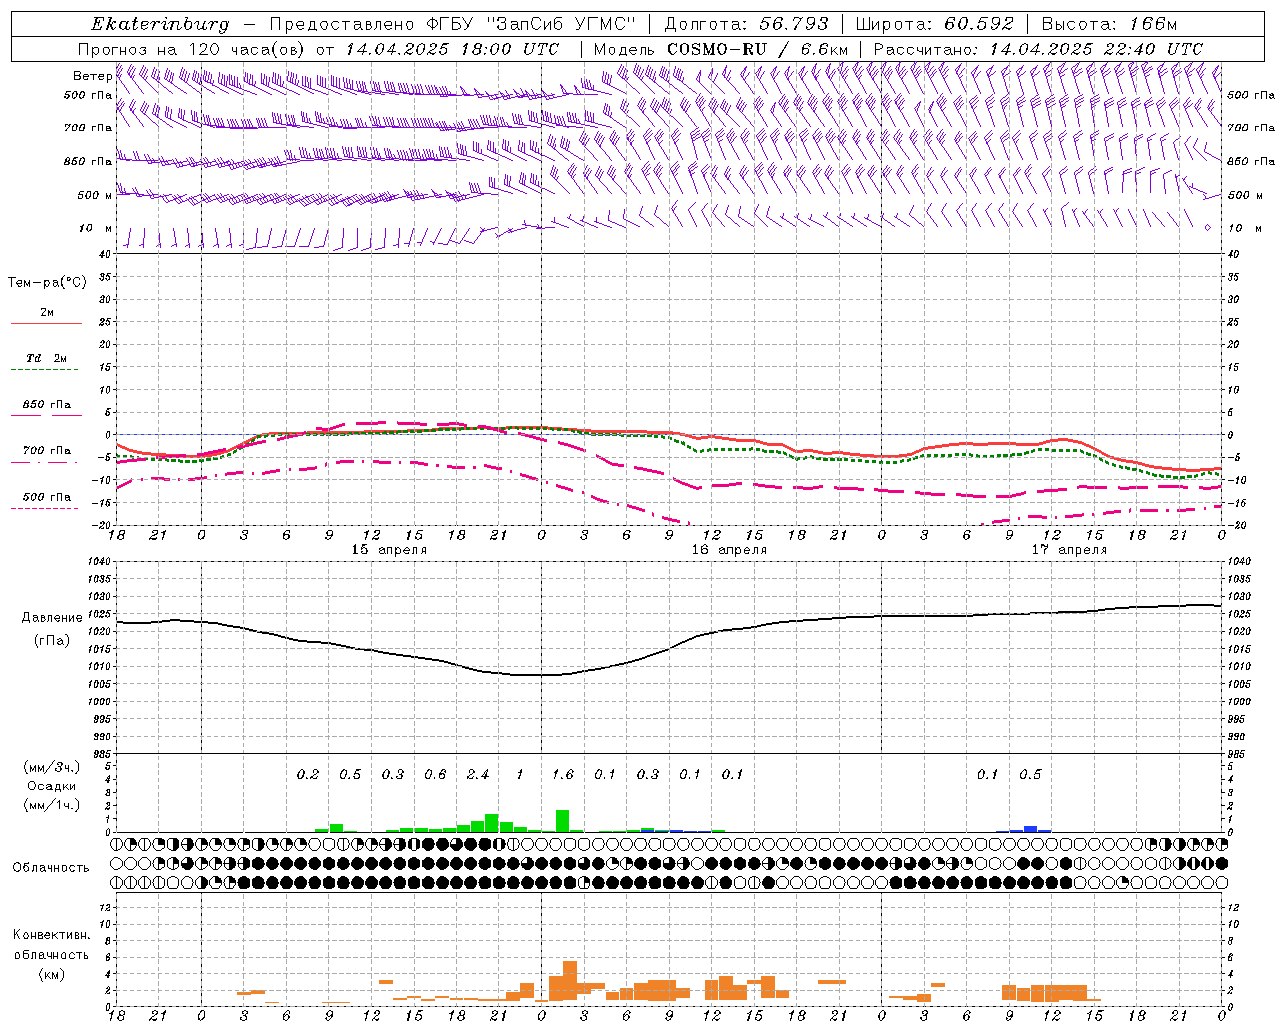Click the 'Широта: 60.592' value
Image resolution: width=1280 pixels, height=1024 pixels.
coord(934,24)
